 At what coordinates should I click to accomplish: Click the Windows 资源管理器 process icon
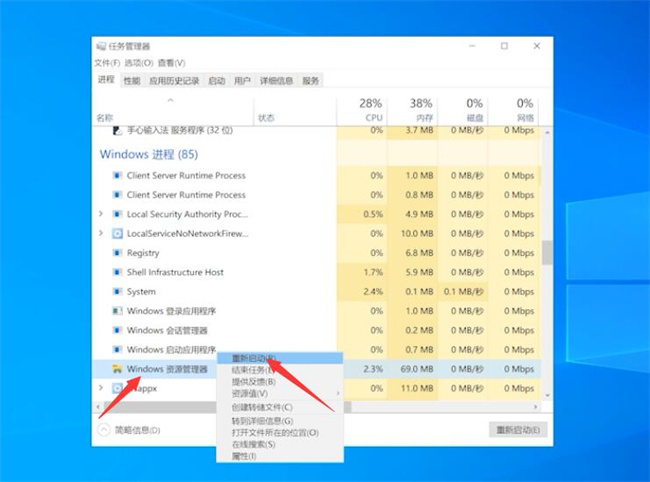[x=117, y=369]
